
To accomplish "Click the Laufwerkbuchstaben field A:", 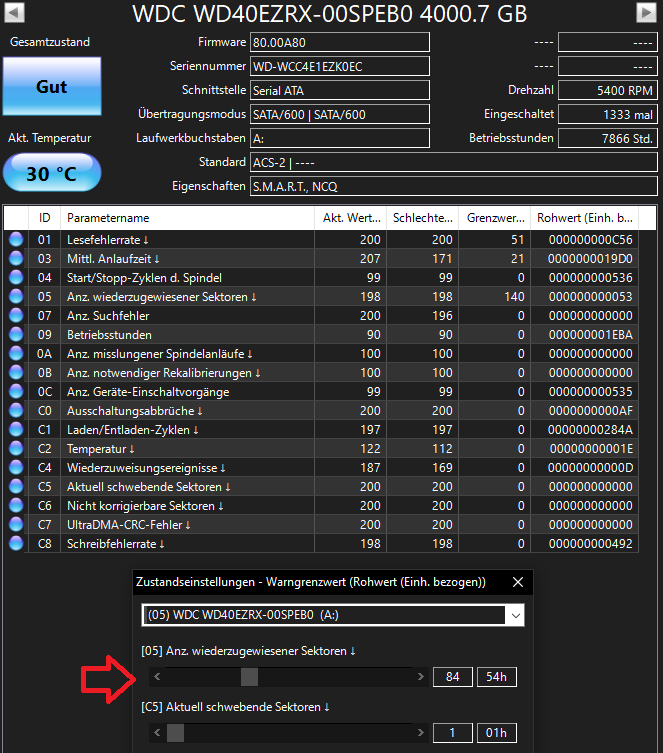I will (340, 138).
